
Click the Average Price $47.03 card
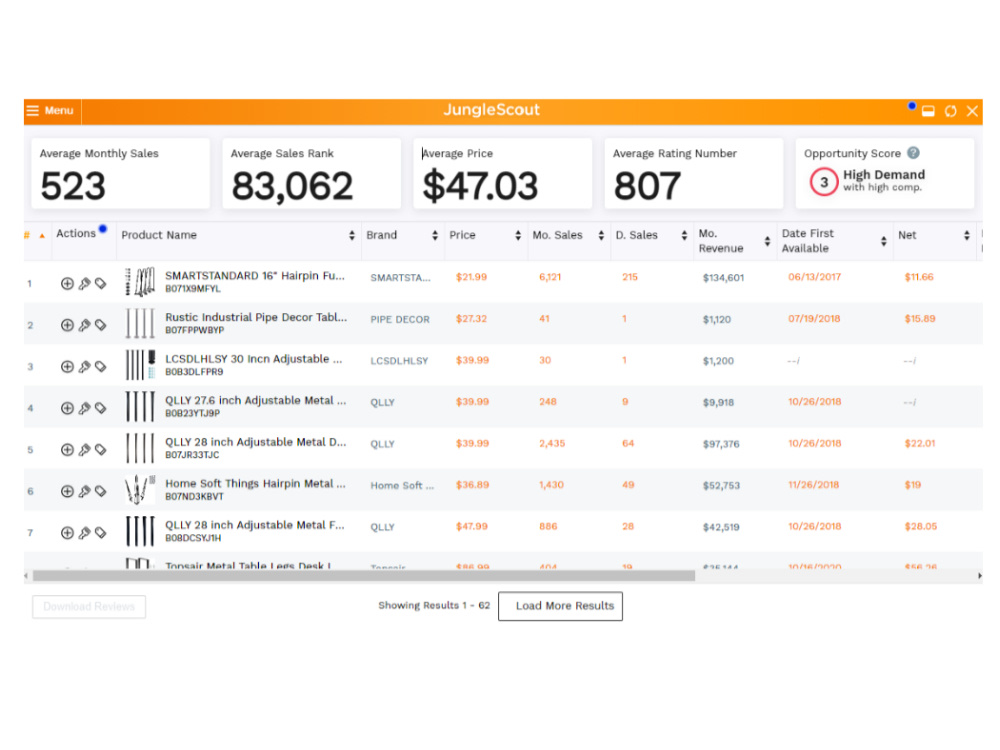(x=503, y=173)
